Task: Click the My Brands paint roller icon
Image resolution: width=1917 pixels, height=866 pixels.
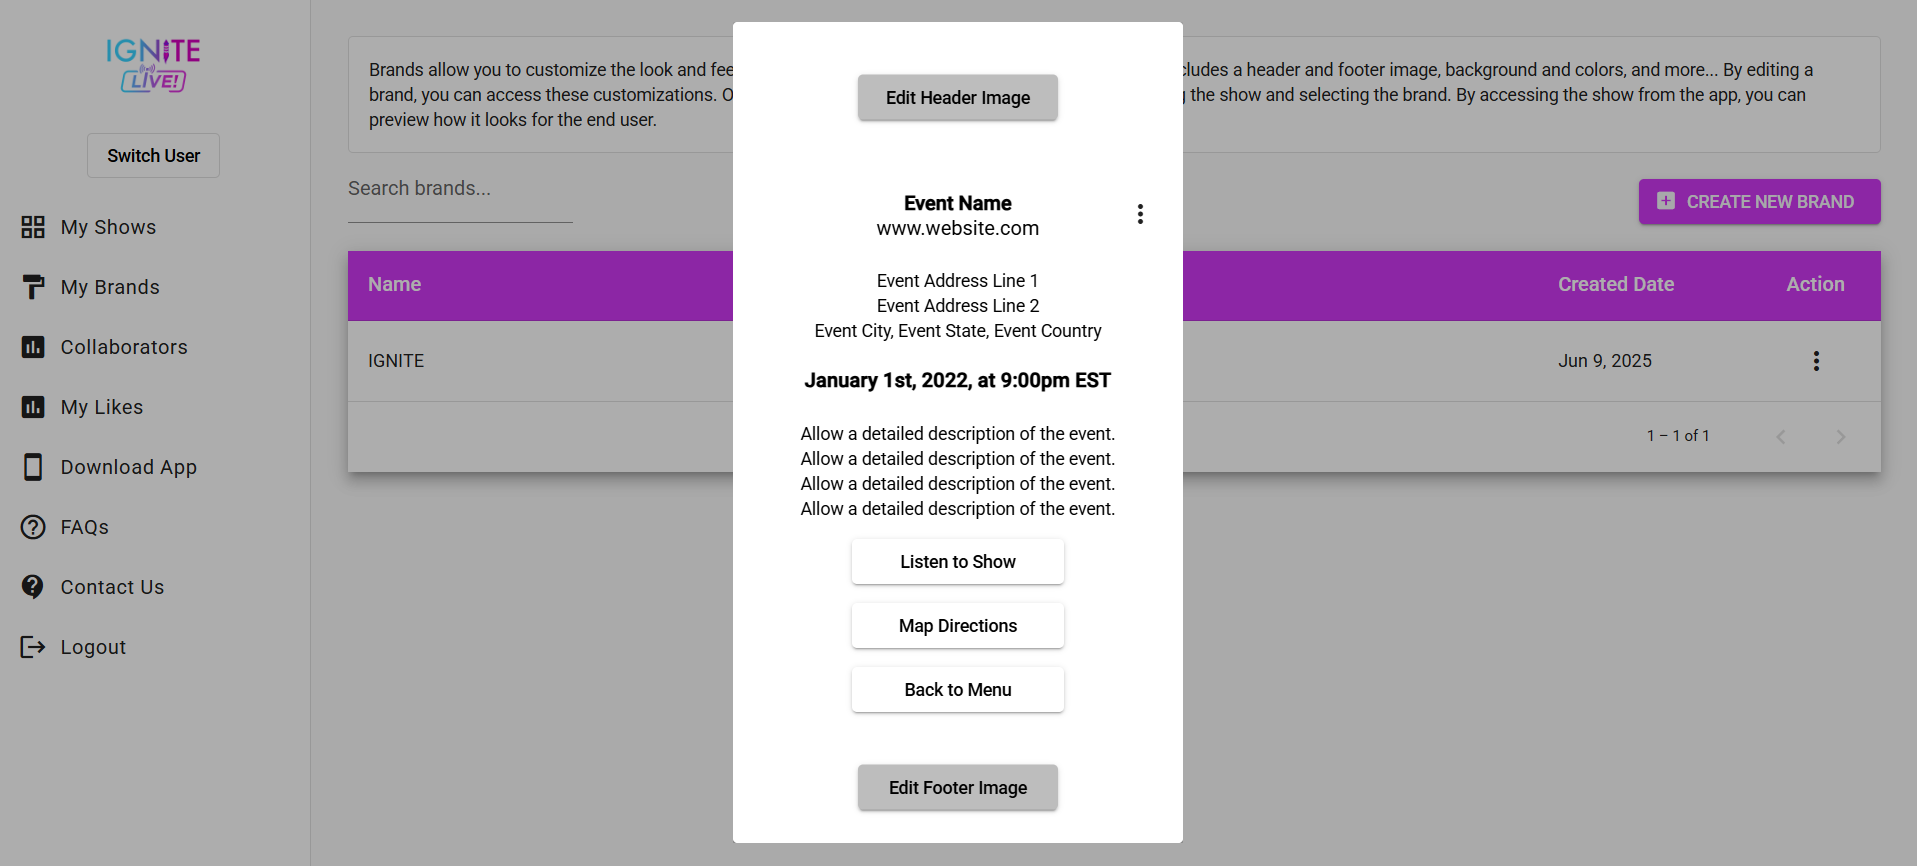Action: (33, 287)
